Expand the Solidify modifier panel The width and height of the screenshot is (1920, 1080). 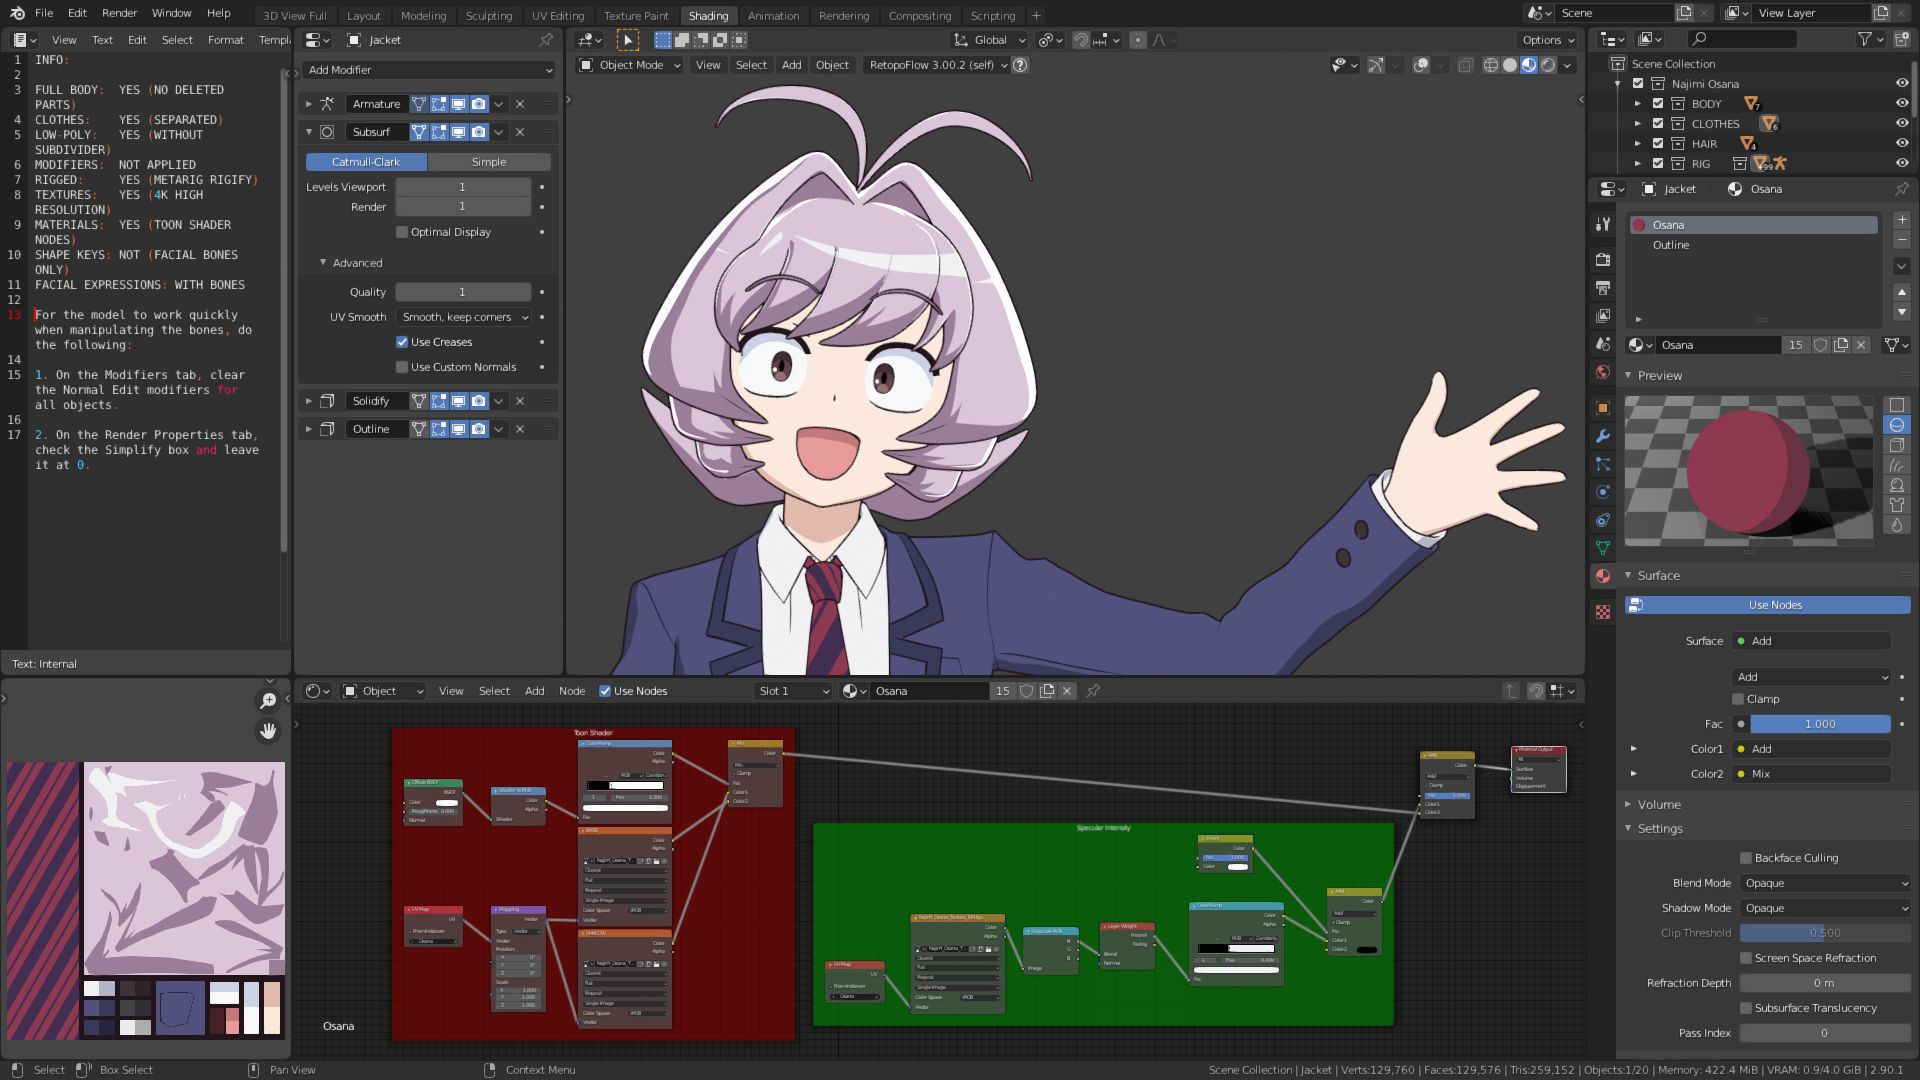(309, 401)
